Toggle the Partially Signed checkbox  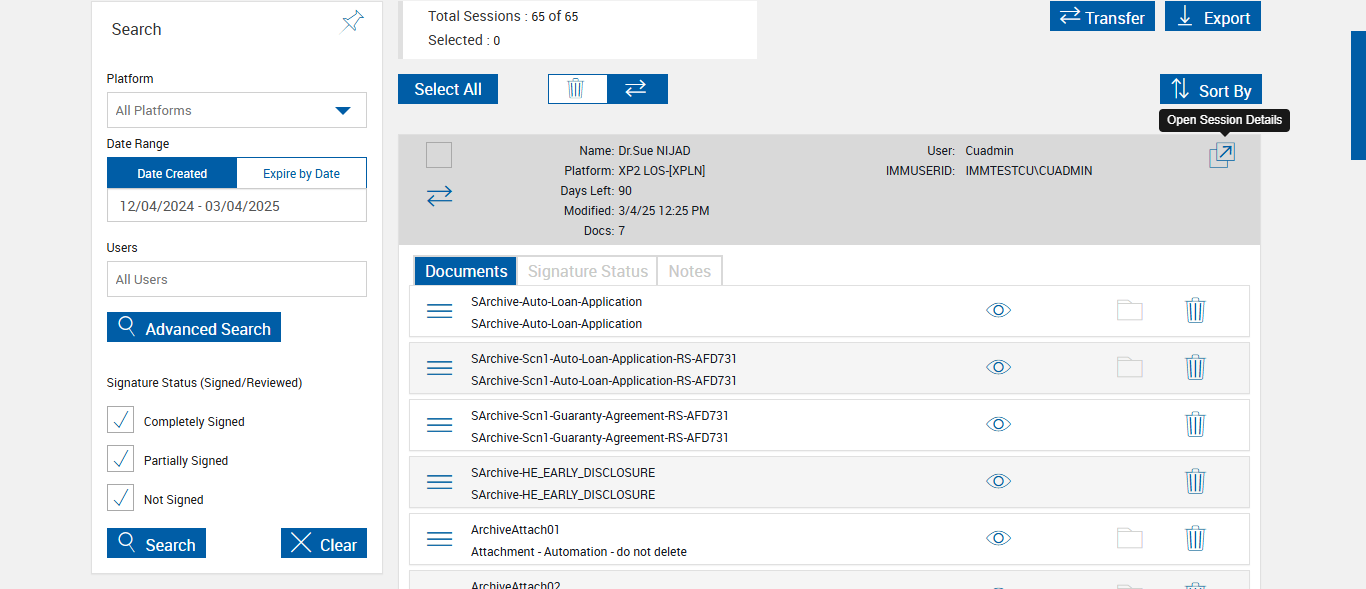point(120,459)
